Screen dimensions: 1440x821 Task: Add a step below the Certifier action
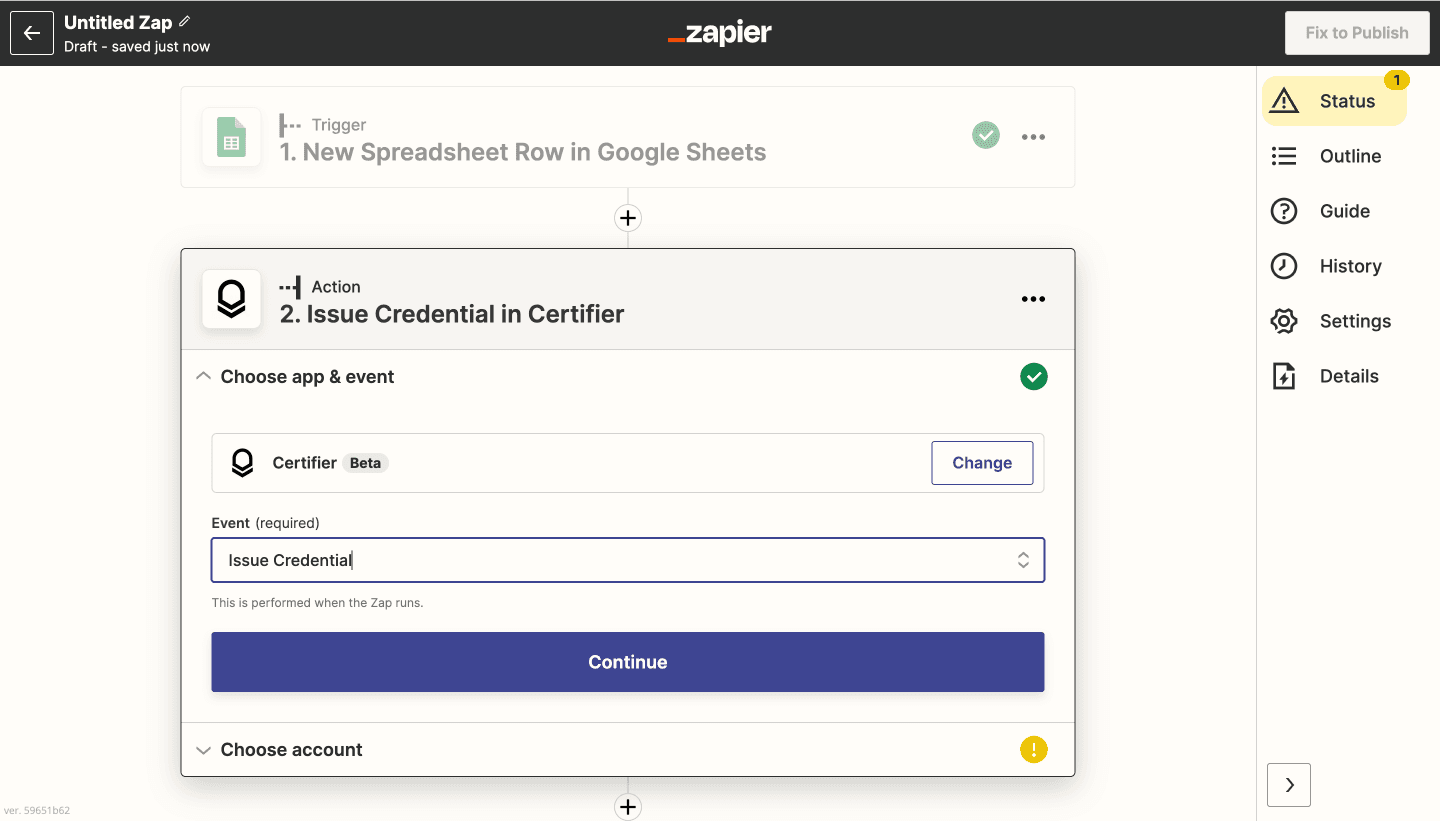[x=628, y=807]
